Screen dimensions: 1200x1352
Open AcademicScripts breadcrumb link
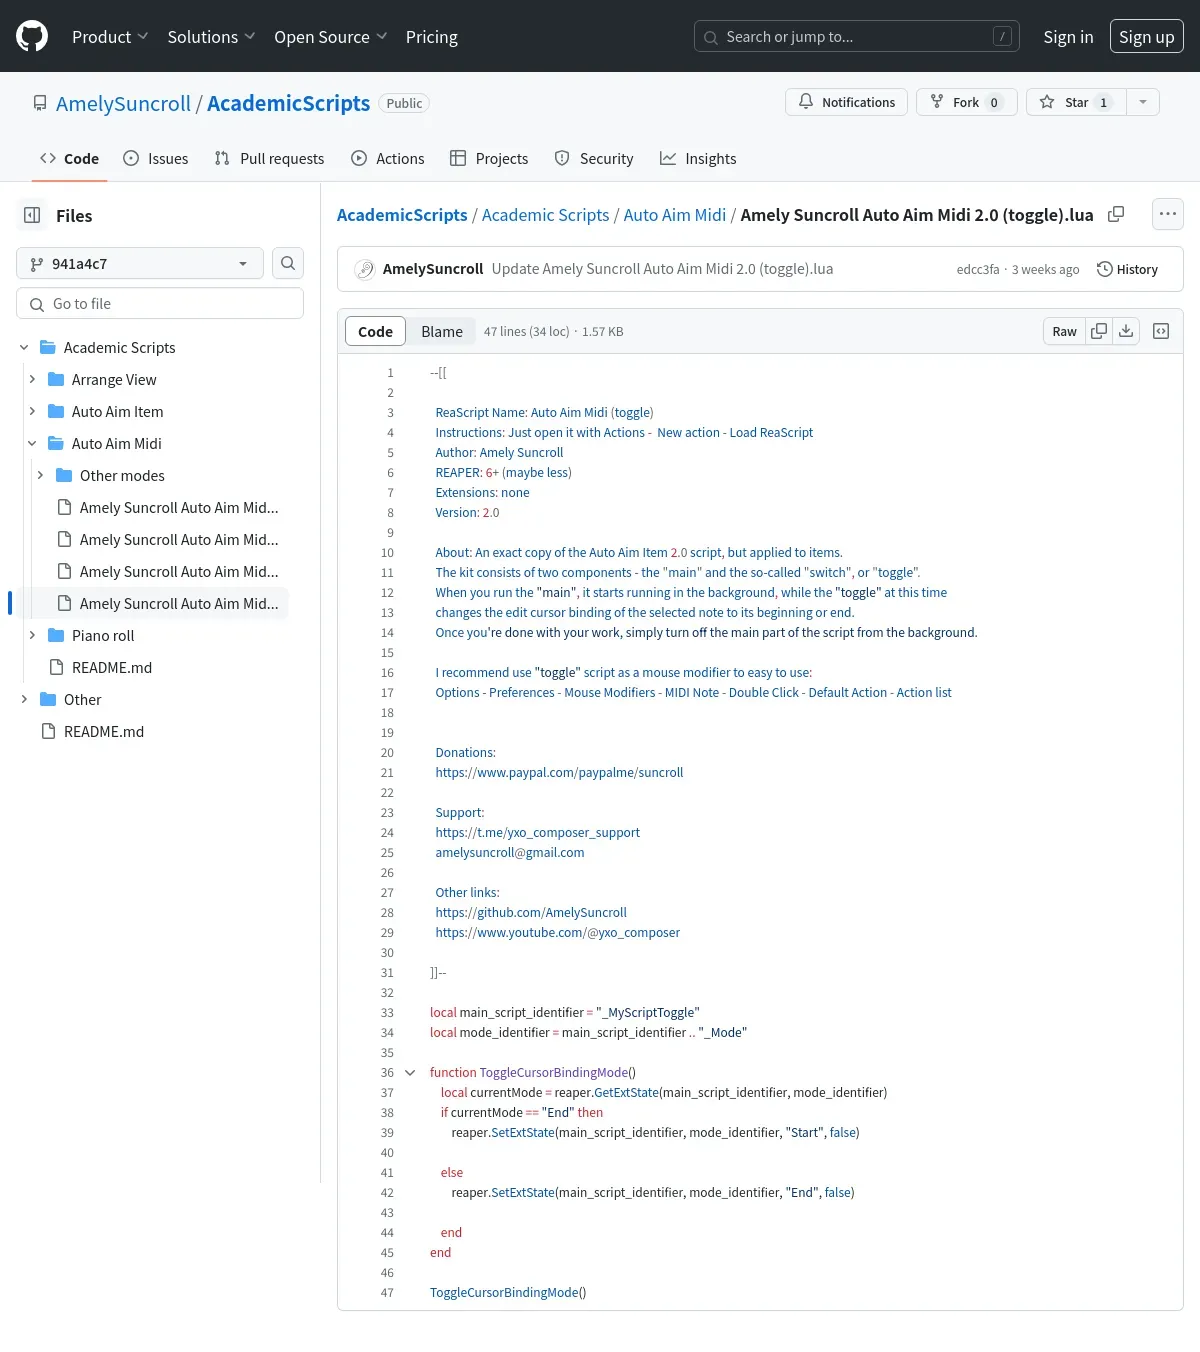click(402, 215)
